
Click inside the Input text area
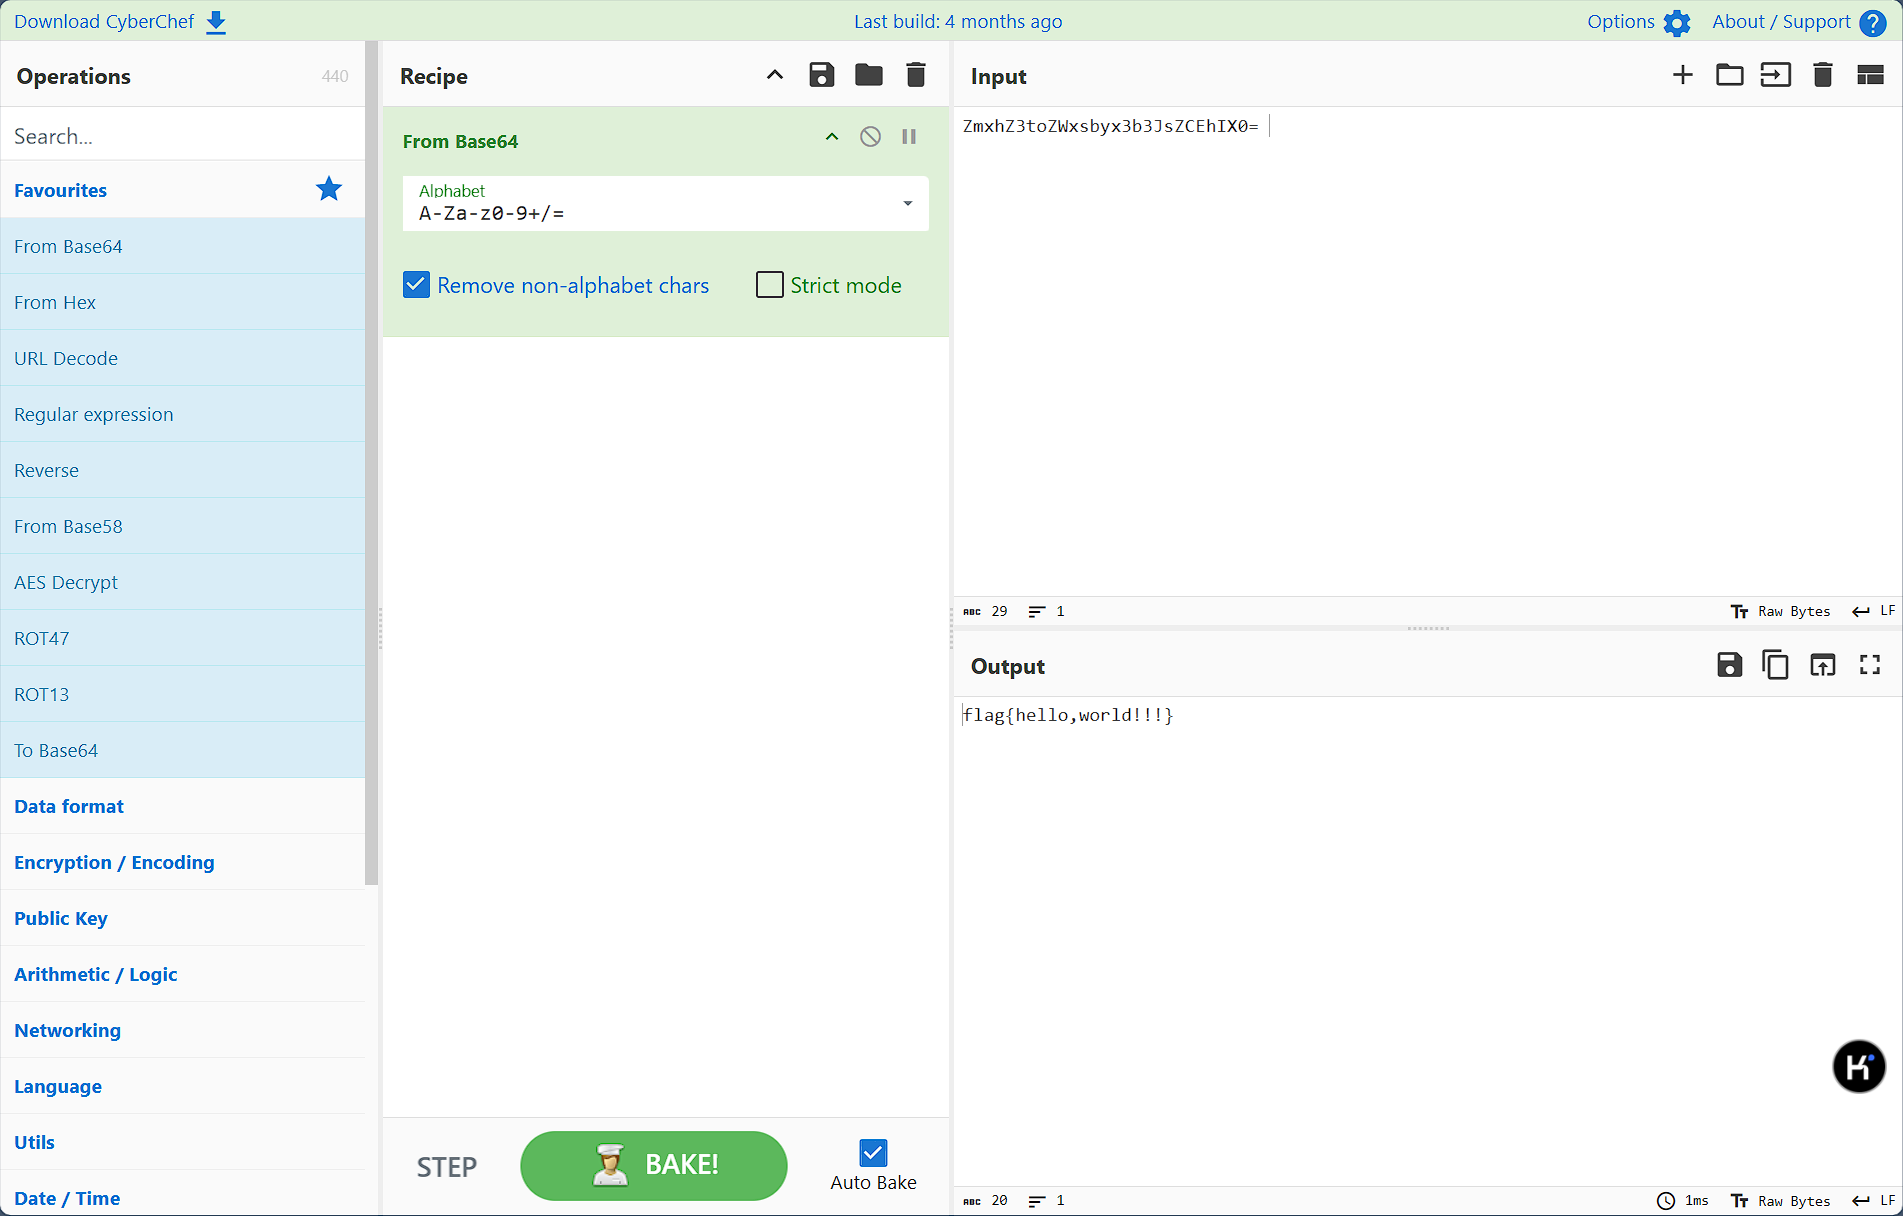coord(1428,350)
